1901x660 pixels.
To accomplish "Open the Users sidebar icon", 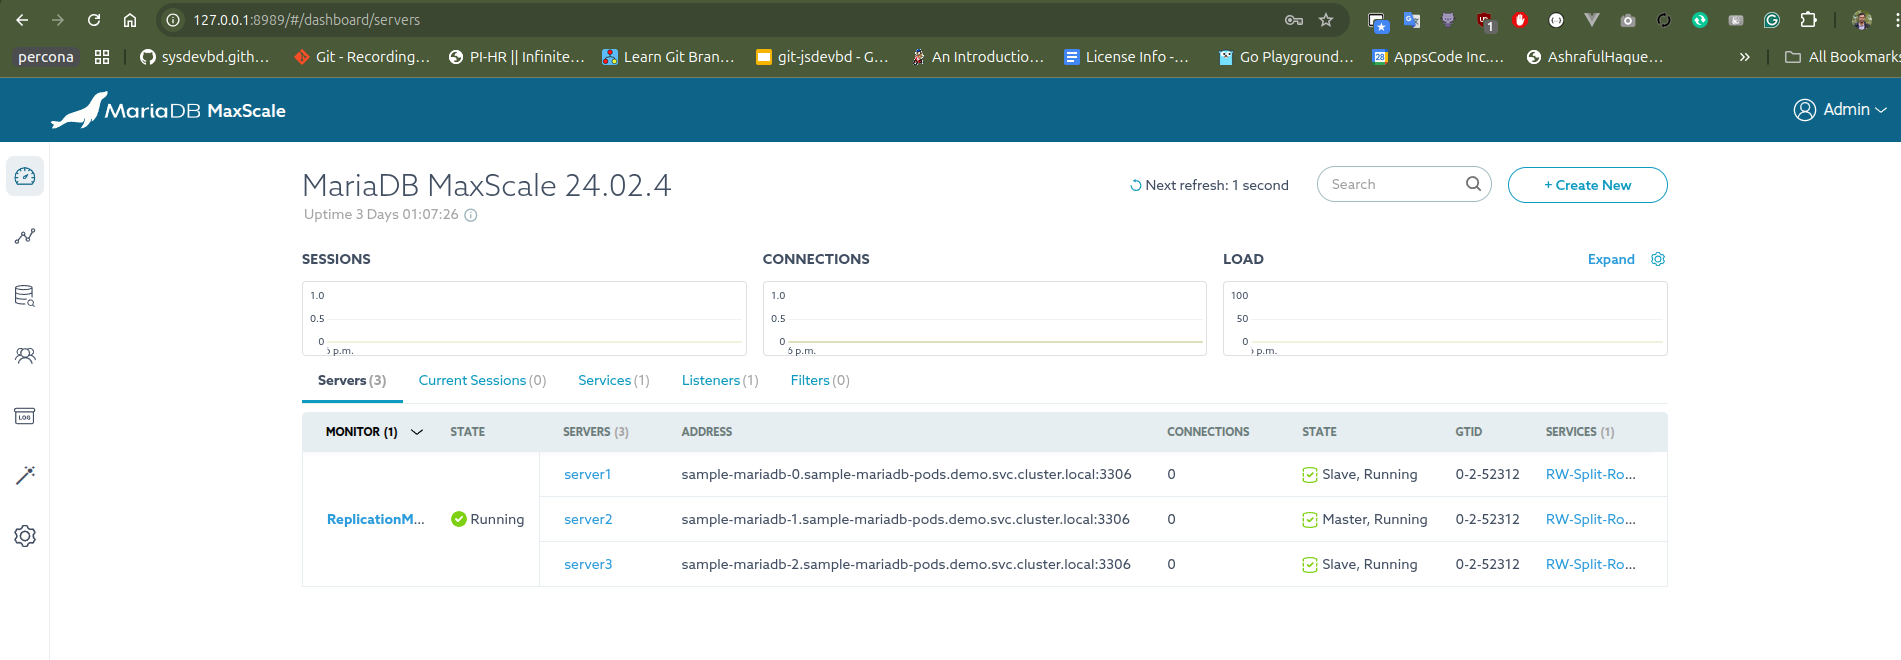I will (x=25, y=356).
